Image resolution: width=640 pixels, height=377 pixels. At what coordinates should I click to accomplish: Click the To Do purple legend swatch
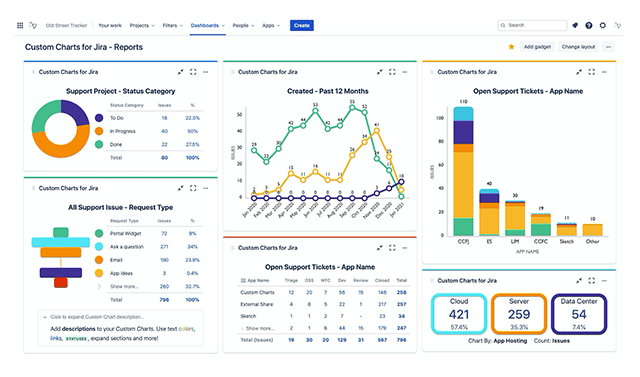tap(99, 118)
